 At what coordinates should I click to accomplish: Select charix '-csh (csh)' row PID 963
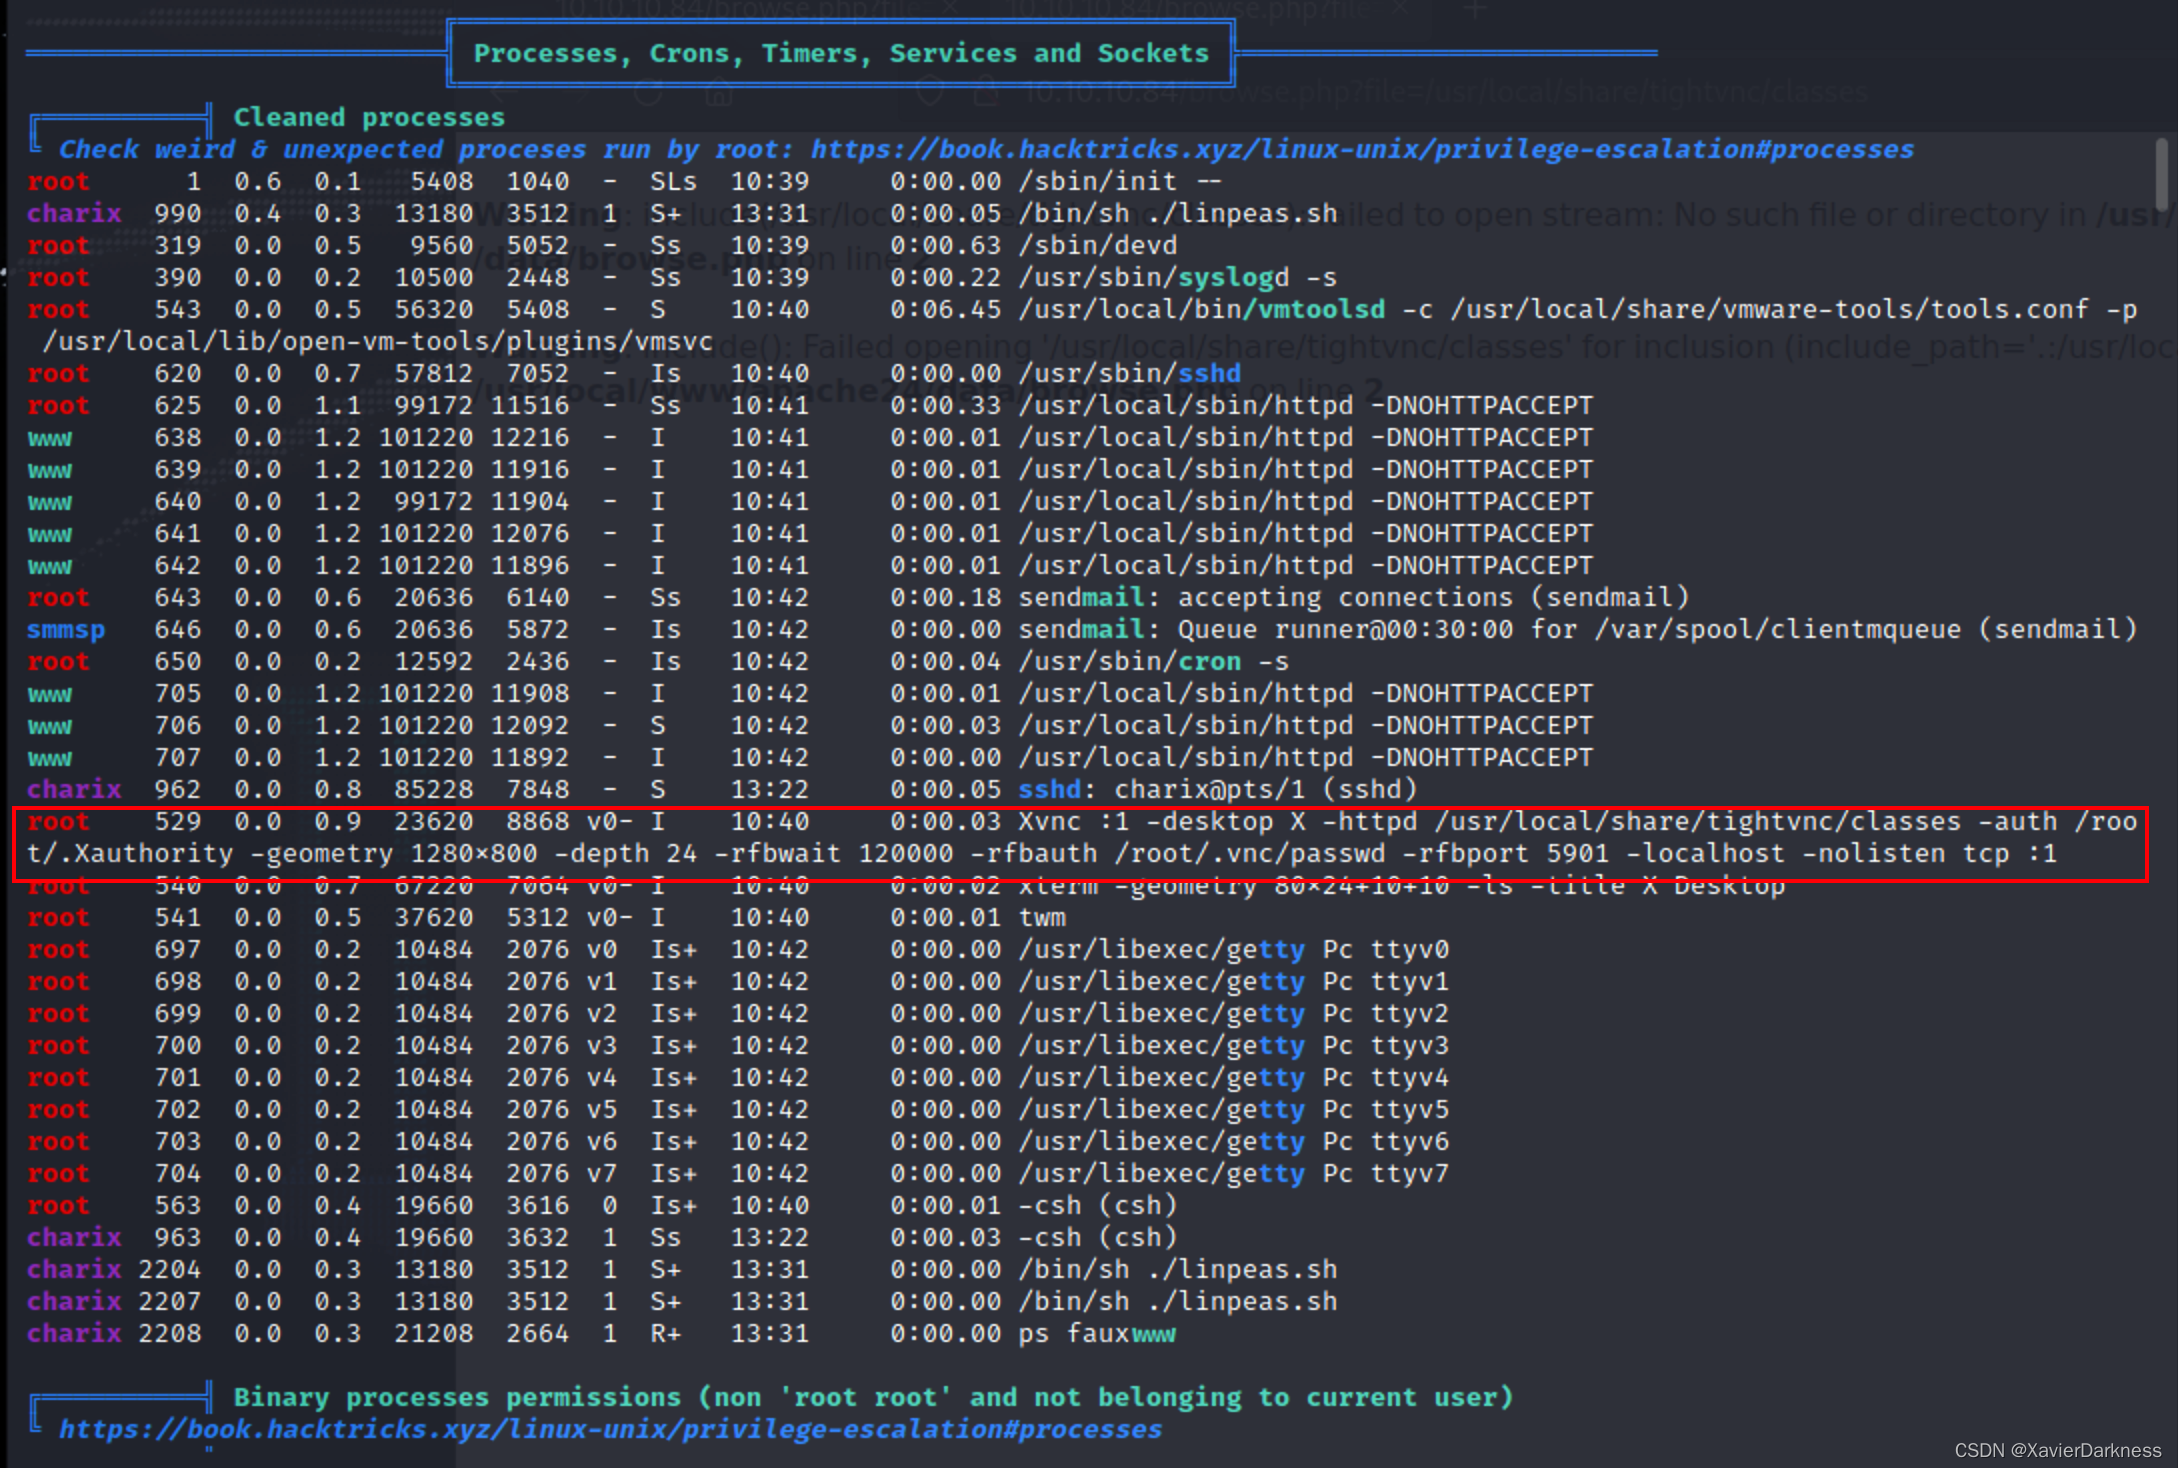(x=602, y=1237)
